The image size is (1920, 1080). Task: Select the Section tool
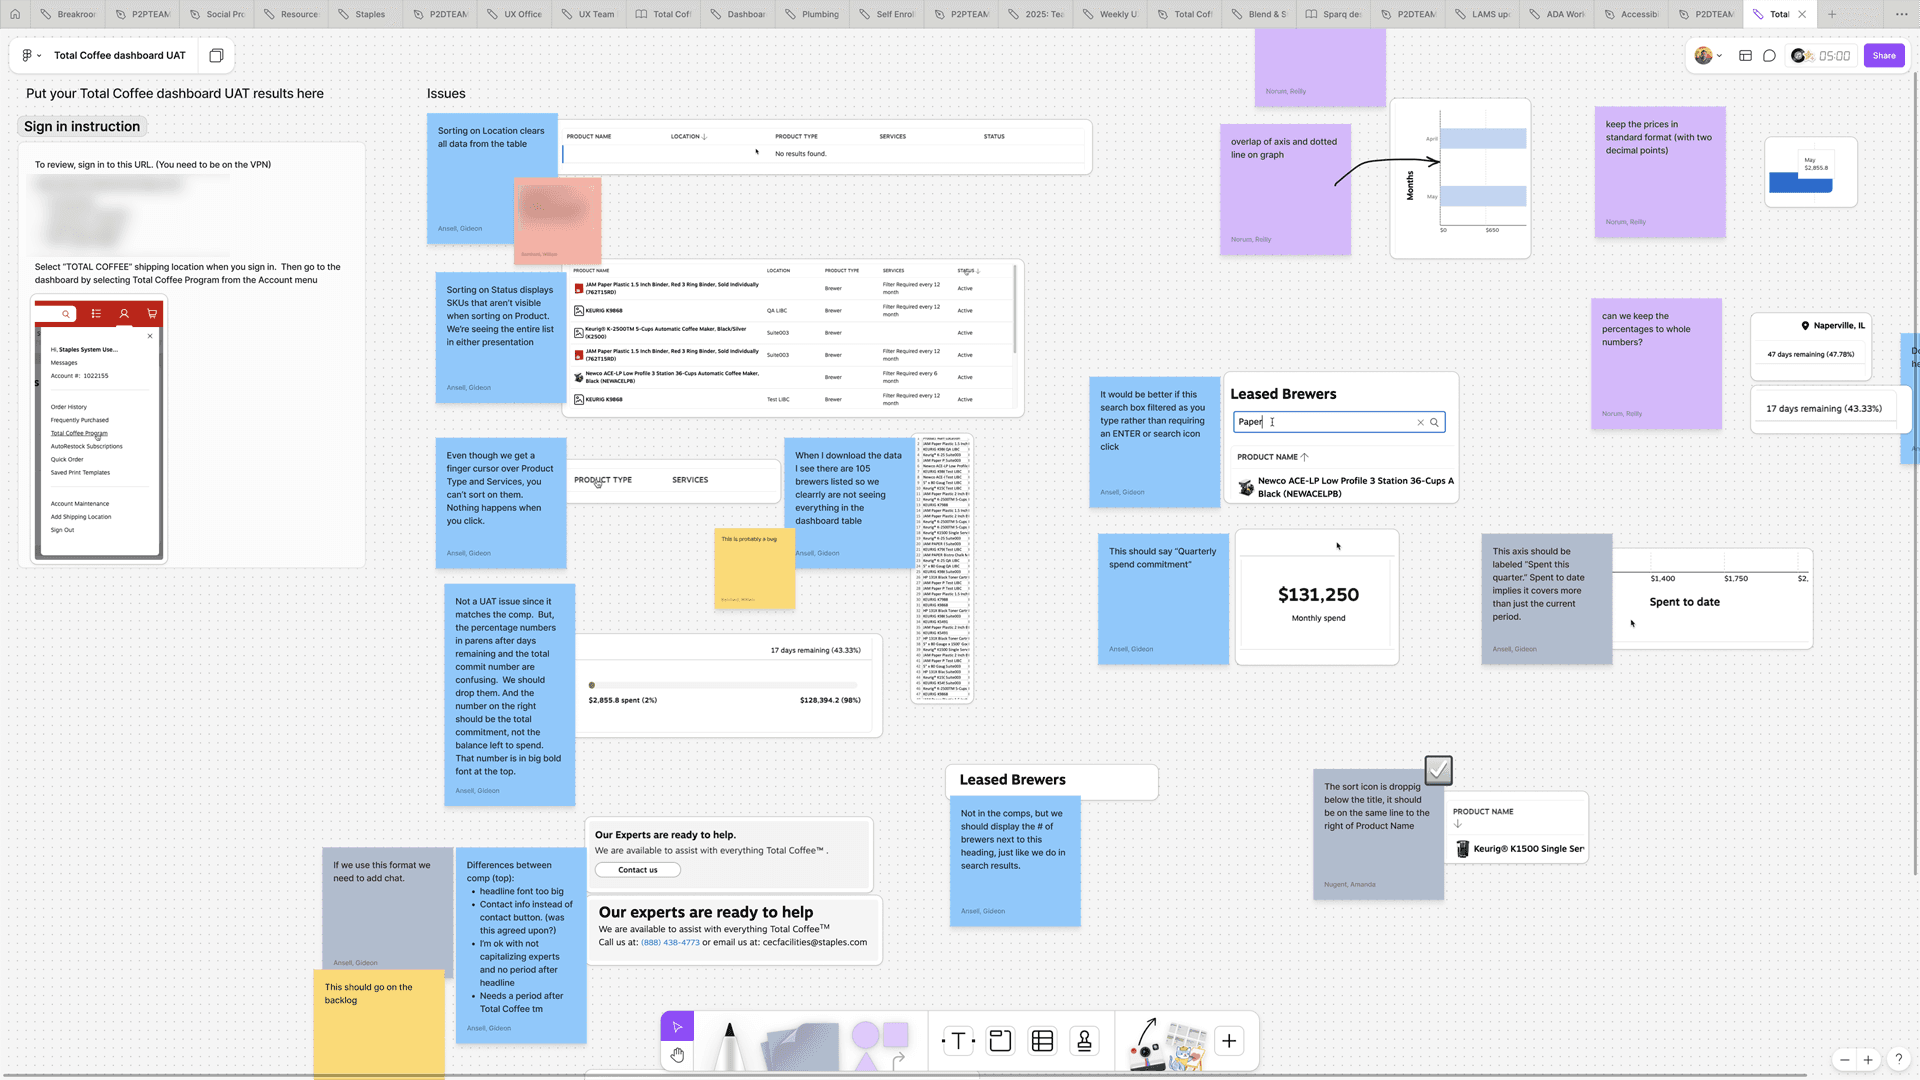(x=1000, y=1041)
